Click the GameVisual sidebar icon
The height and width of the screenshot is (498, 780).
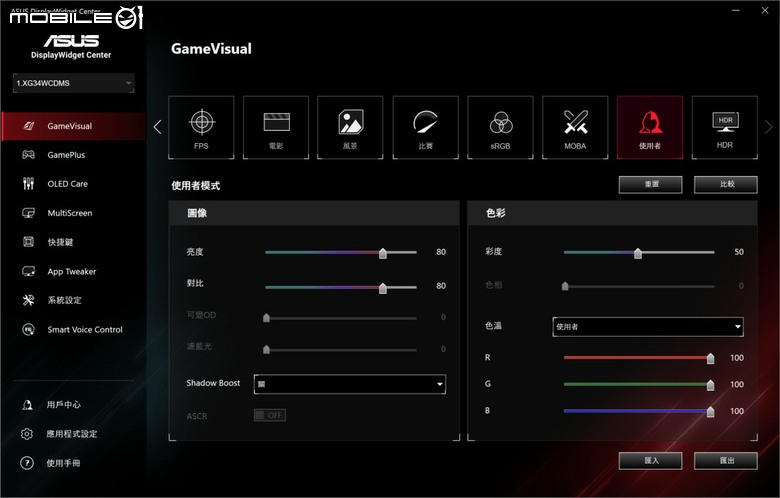(x=28, y=126)
